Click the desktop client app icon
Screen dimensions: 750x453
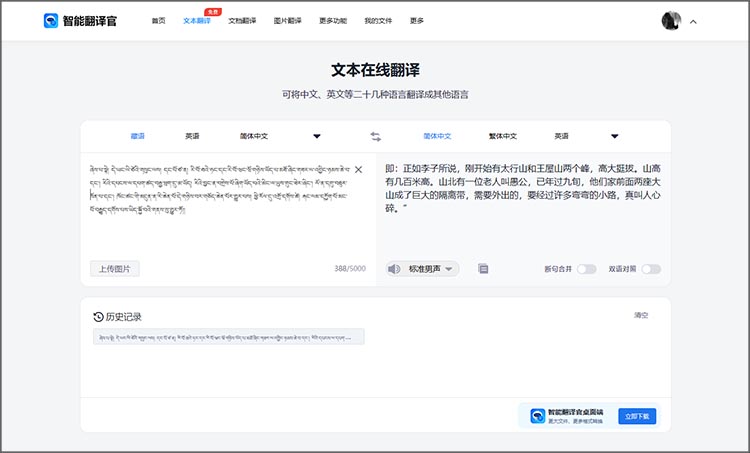[538, 416]
